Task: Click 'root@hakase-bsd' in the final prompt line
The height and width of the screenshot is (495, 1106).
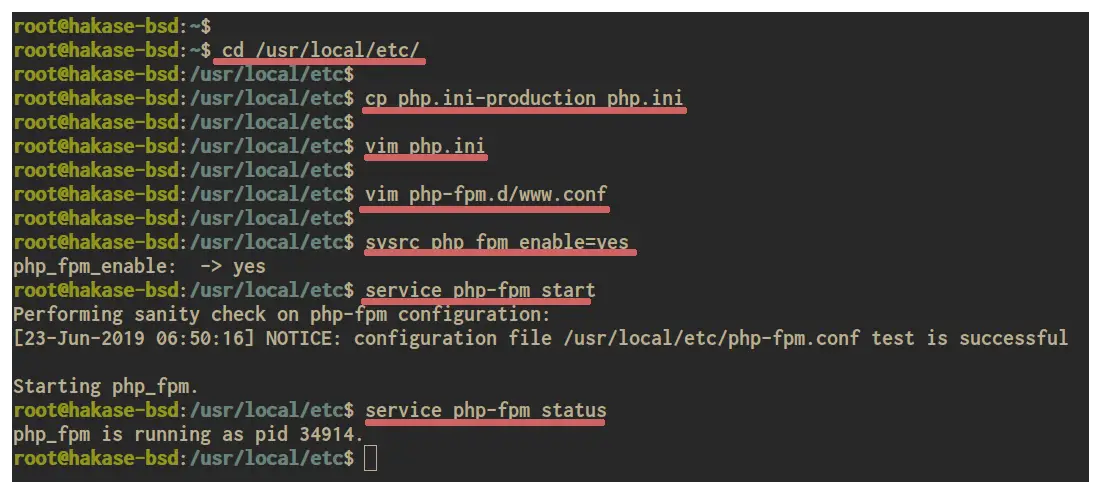Action: 96,458
